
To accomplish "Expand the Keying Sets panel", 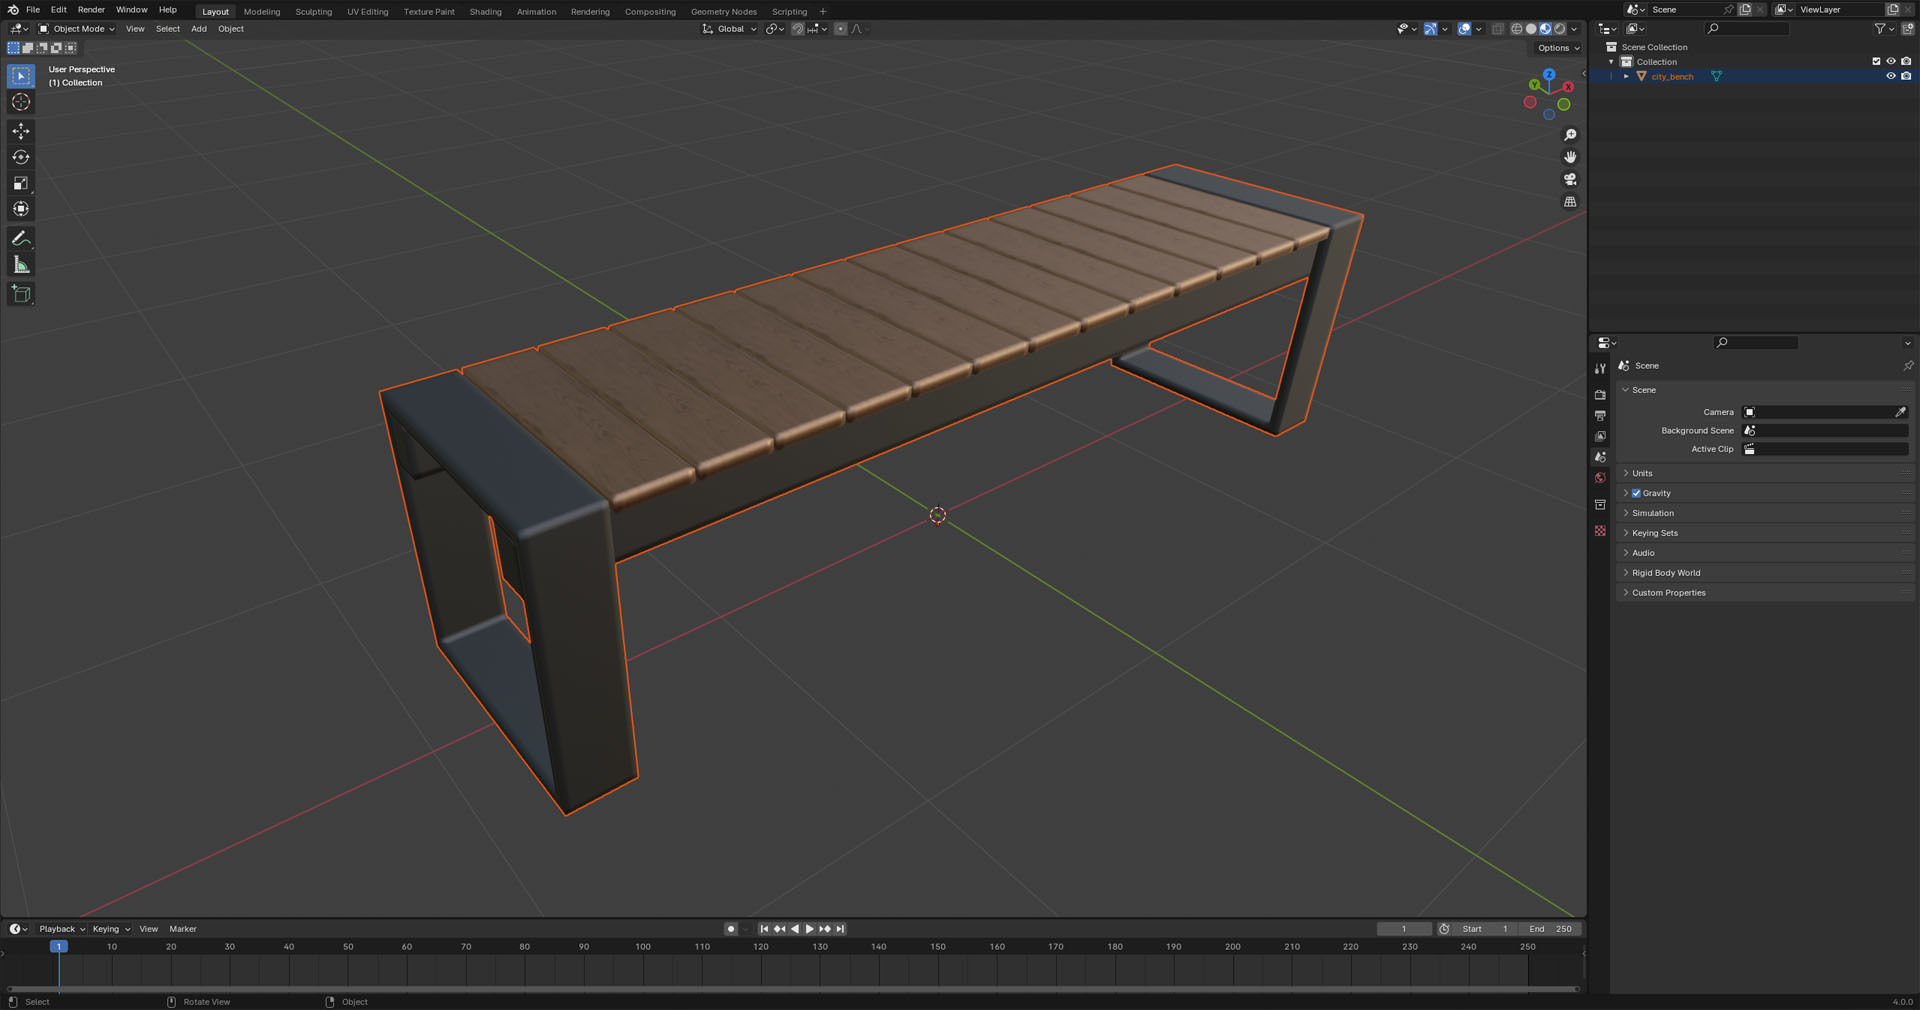I will [x=1765, y=533].
